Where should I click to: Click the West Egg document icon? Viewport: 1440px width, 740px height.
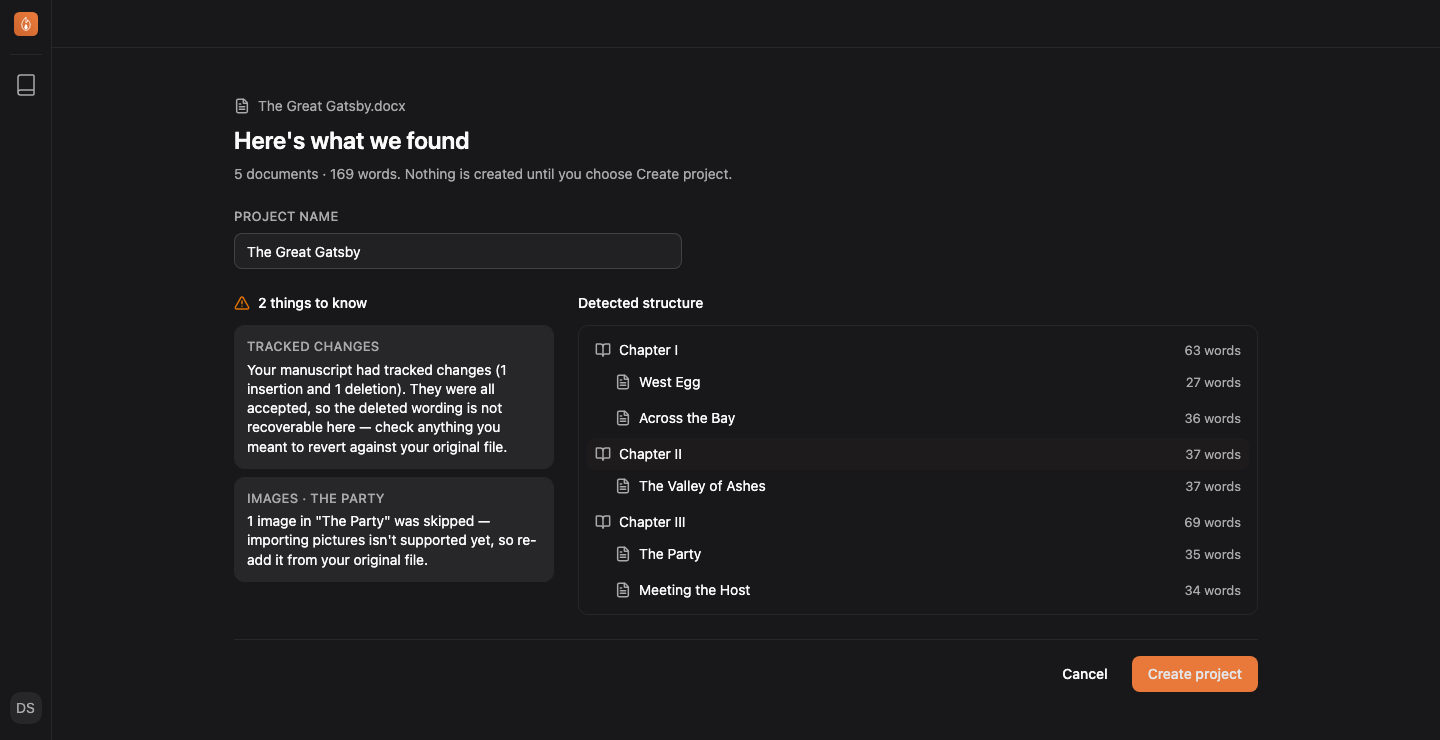click(x=623, y=382)
